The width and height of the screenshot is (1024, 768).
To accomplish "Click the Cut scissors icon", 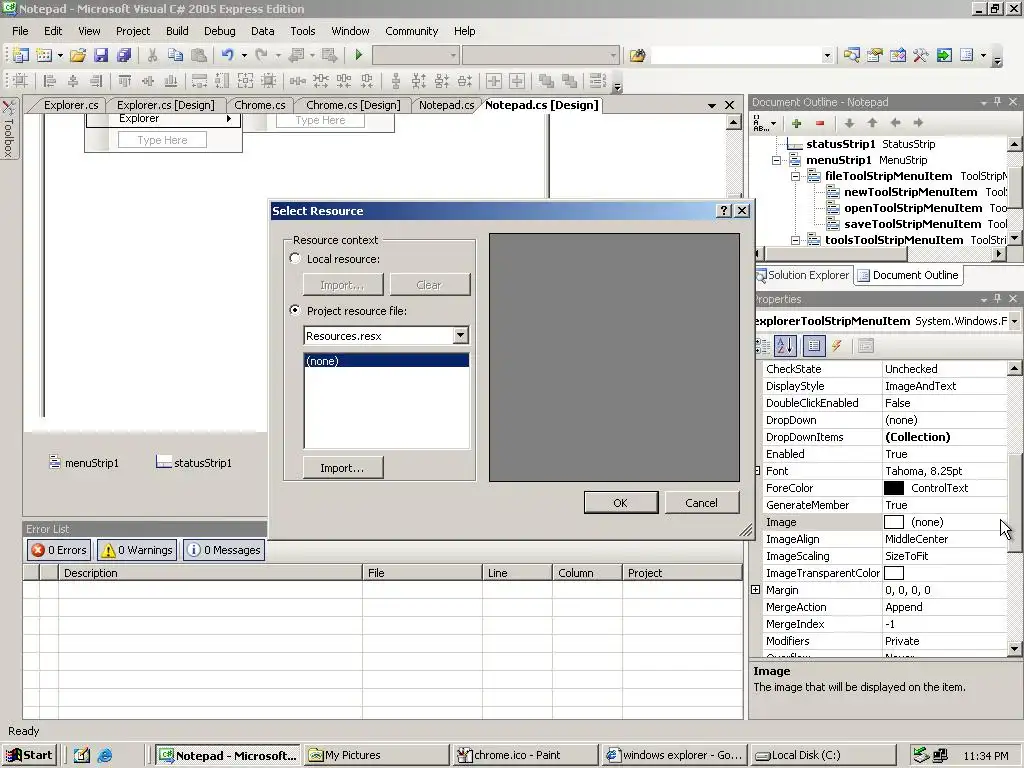I will pyautogui.click(x=152, y=56).
